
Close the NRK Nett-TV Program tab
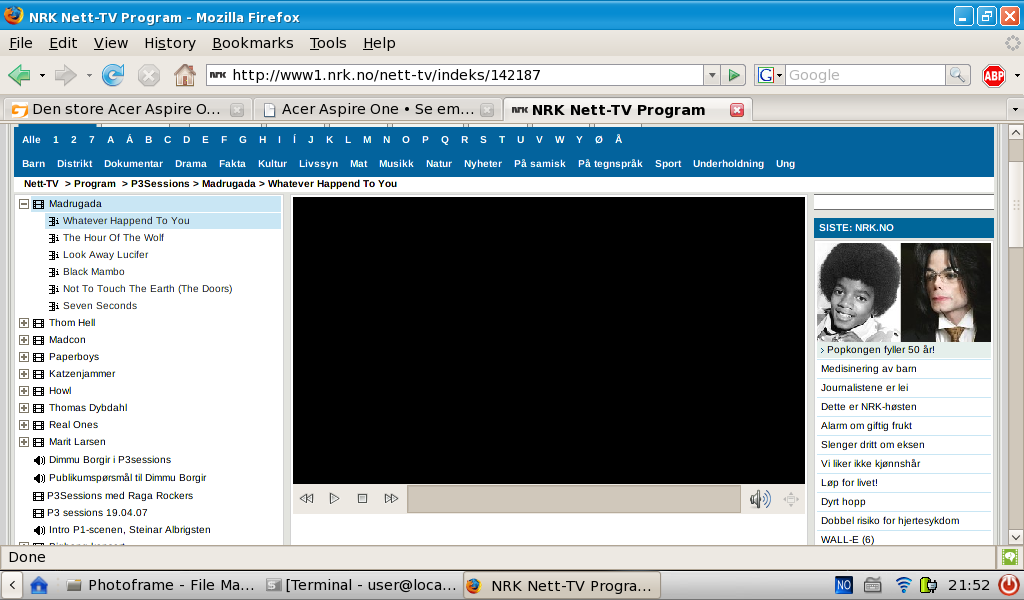pos(737,110)
